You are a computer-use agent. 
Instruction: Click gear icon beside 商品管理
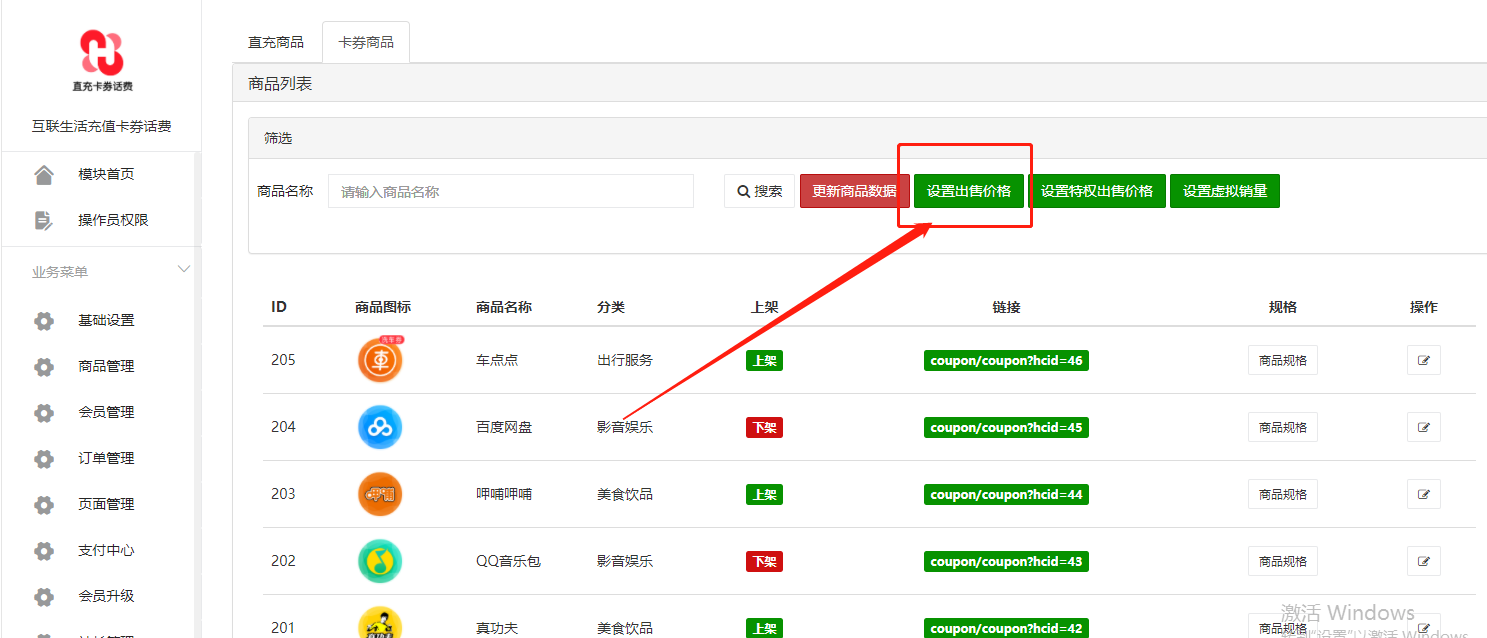click(x=43, y=367)
